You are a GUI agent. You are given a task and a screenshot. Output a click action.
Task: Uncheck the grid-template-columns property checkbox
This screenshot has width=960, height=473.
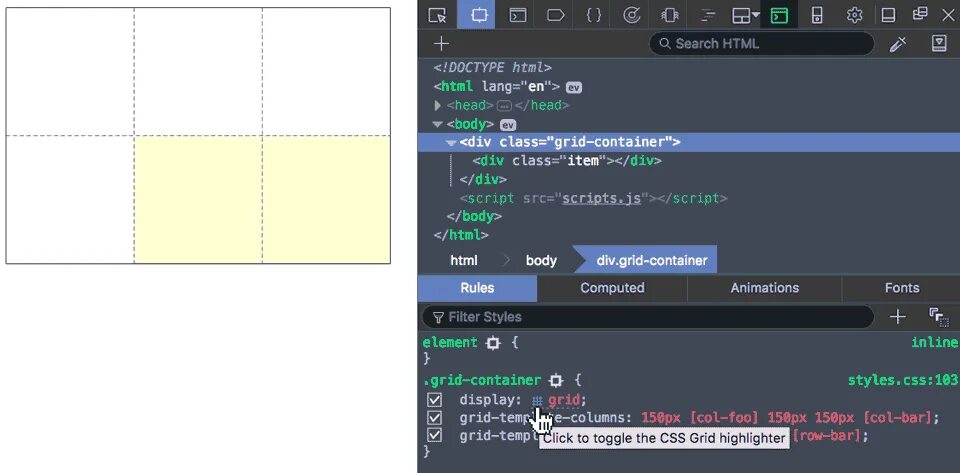[x=435, y=418]
